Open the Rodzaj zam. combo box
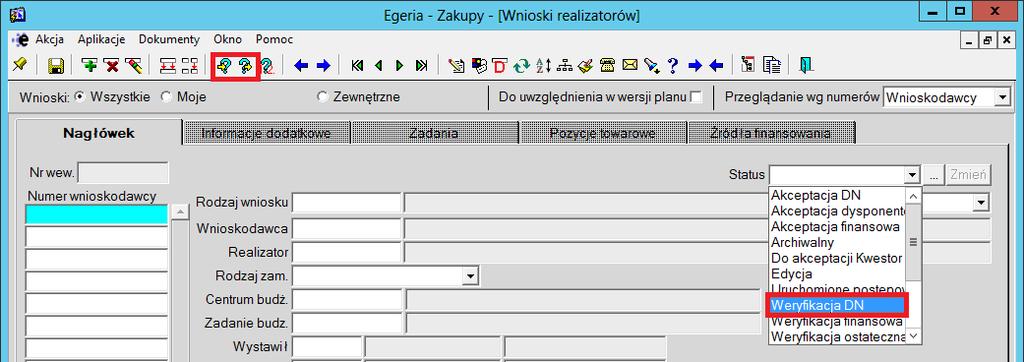Viewport: 1024px width, 362px height. tap(386, 276)
